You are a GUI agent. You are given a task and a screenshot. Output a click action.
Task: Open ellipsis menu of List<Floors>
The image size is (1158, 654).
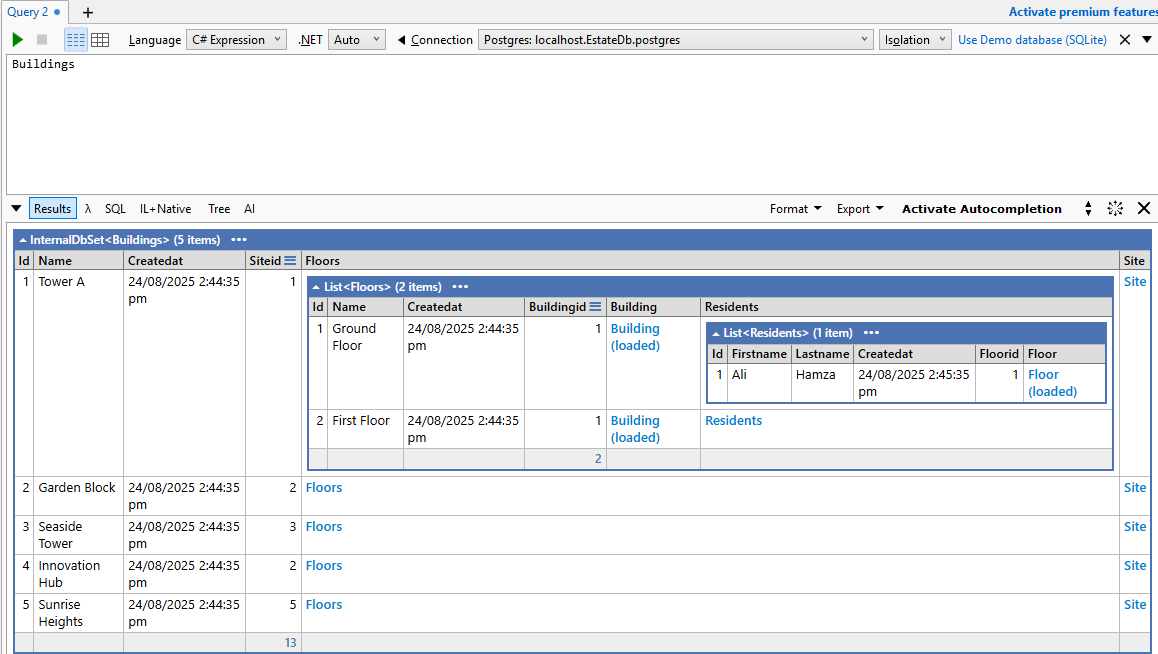pos(460,286)
